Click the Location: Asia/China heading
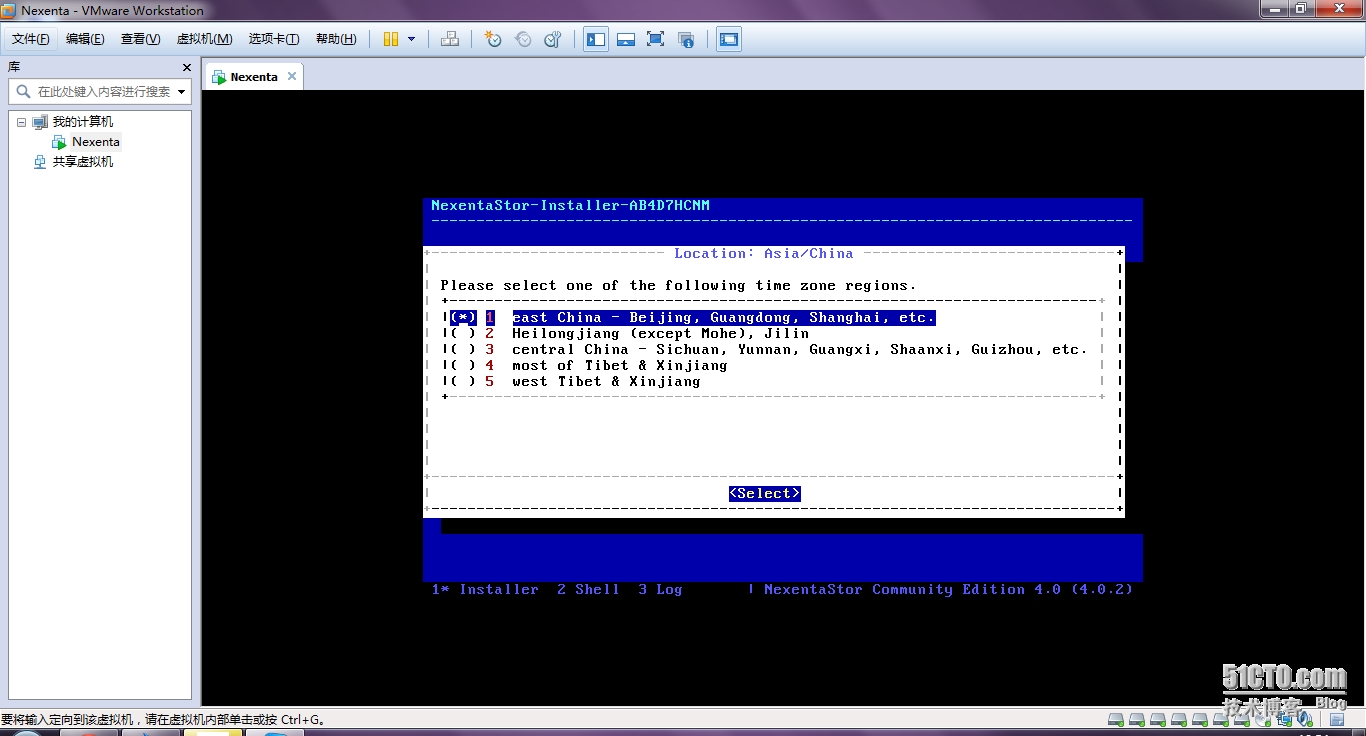The height and width of the screenshot is (736, 1366). [x=764, y=254]
